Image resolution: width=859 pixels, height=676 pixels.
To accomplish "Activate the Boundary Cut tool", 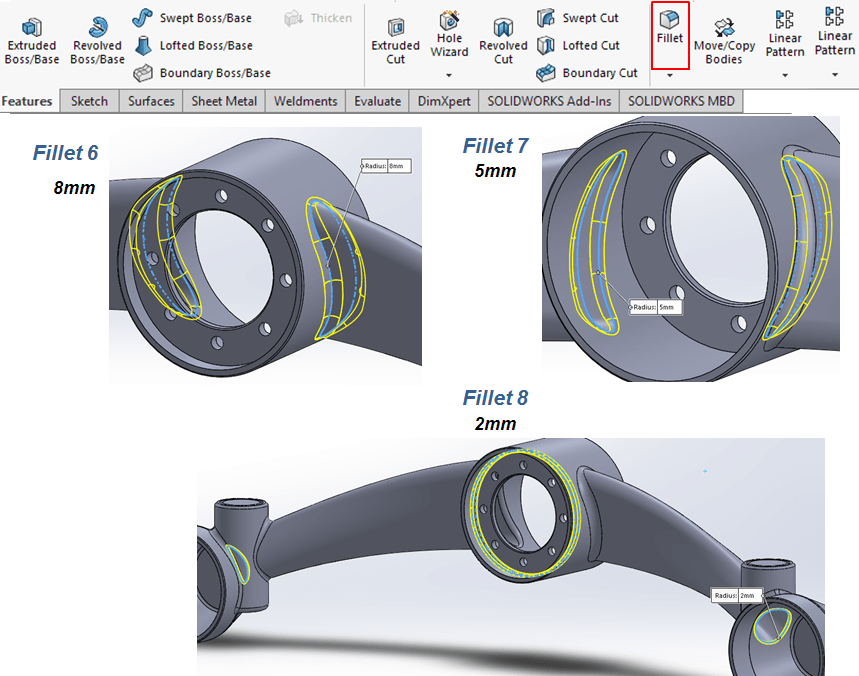I will (x=587, y=73).
